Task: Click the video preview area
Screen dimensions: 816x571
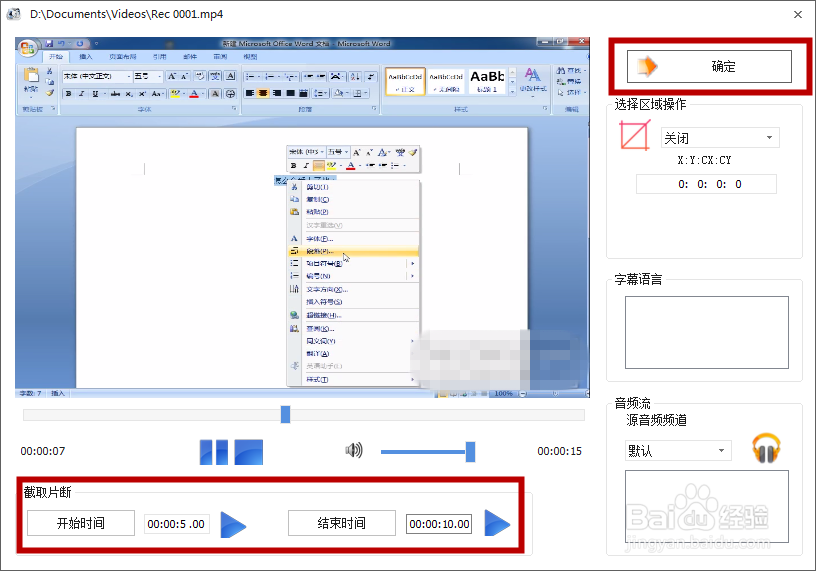Action: (x=302, y=217)
